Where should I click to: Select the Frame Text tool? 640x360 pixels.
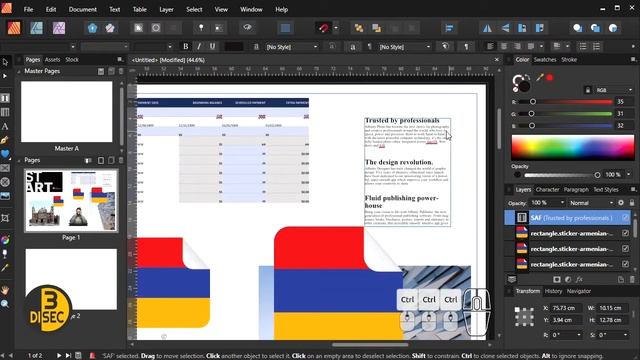[x=5, y=98]
